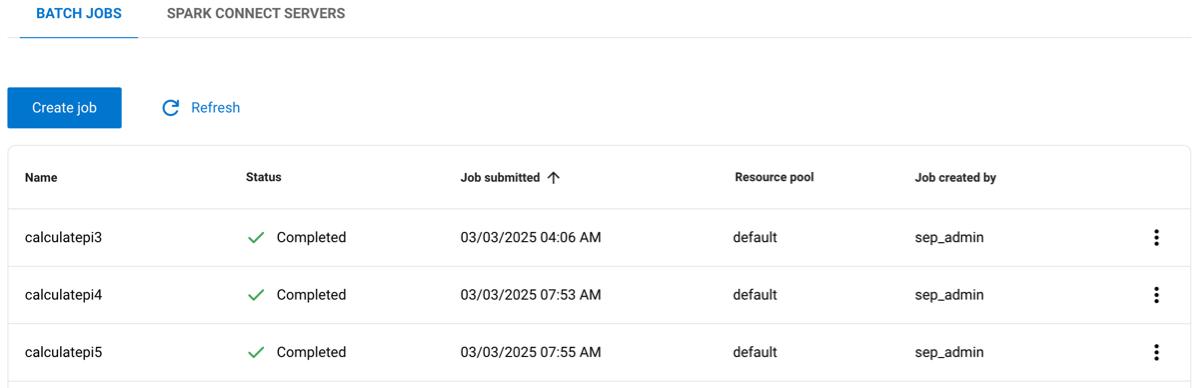Switch to the Spark Connect Servers tab
Viewport: 1200px width, 388px height.
click(256, 14)
